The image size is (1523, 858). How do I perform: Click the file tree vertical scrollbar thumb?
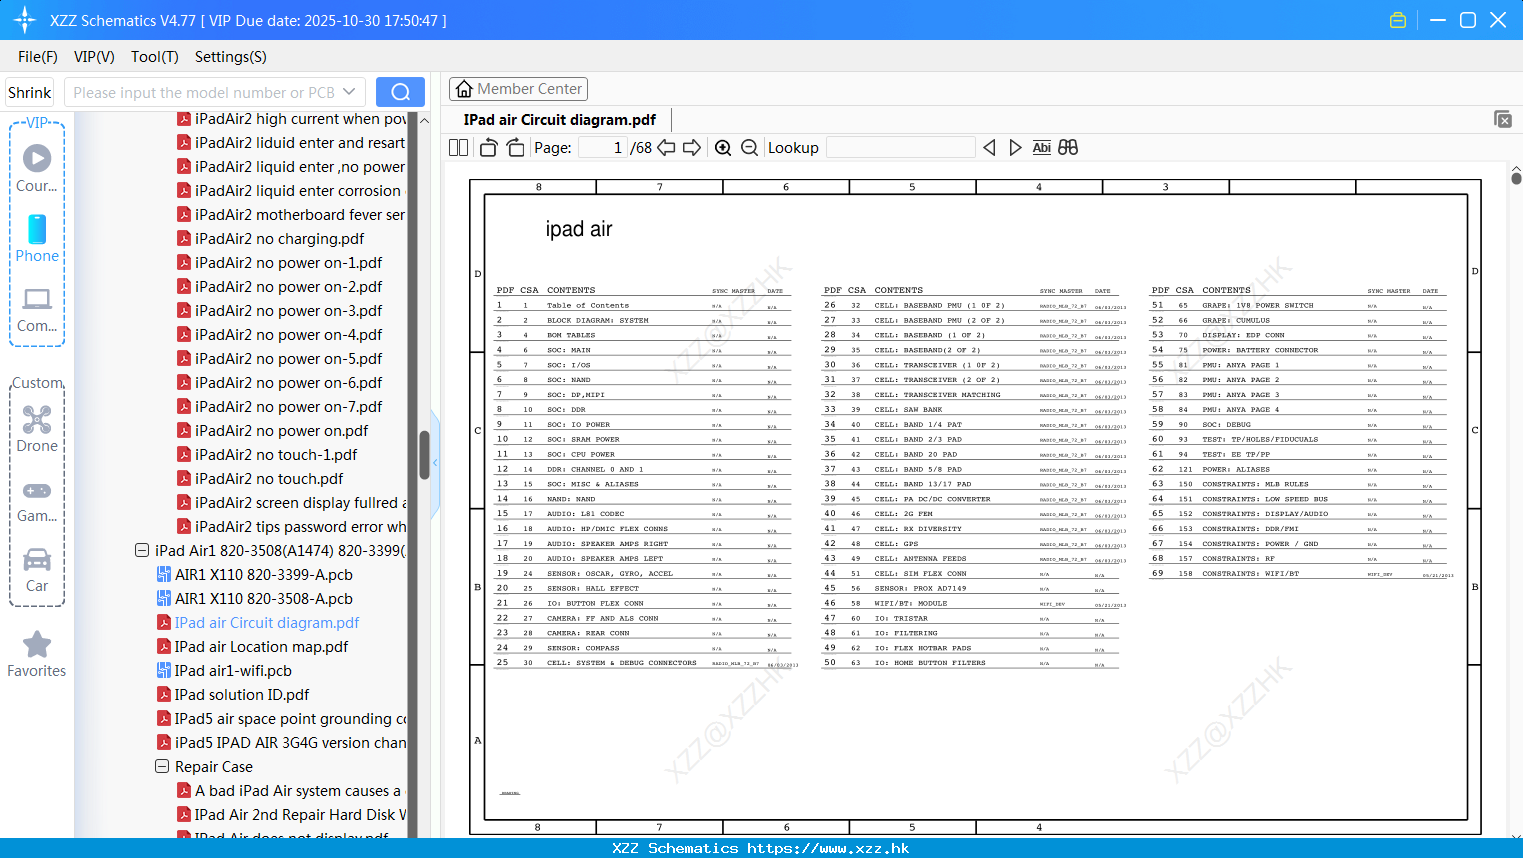[x=424, y=455]
